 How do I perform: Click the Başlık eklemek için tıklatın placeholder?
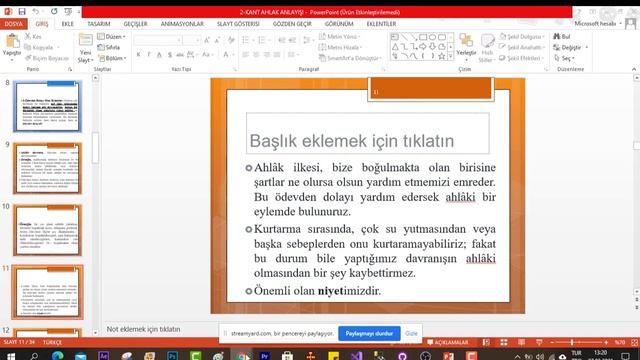[x=367, y=133]
